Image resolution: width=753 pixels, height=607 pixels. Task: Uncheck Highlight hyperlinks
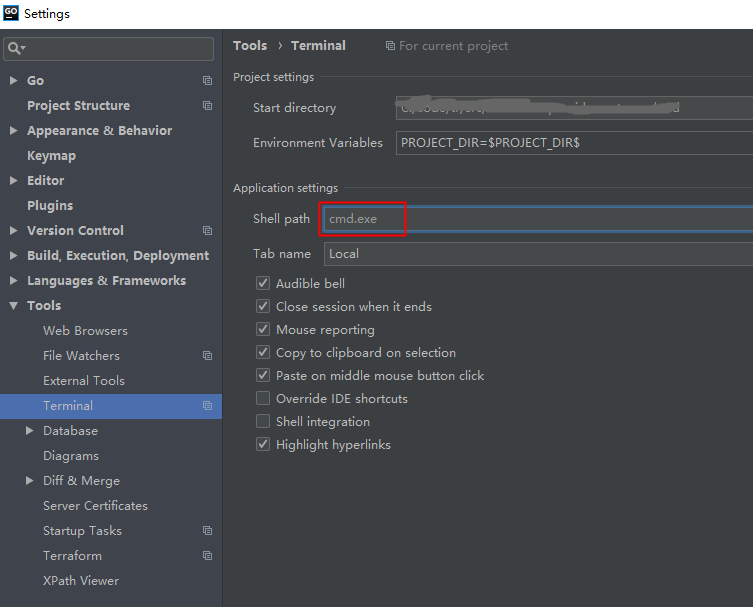point(263,445)
